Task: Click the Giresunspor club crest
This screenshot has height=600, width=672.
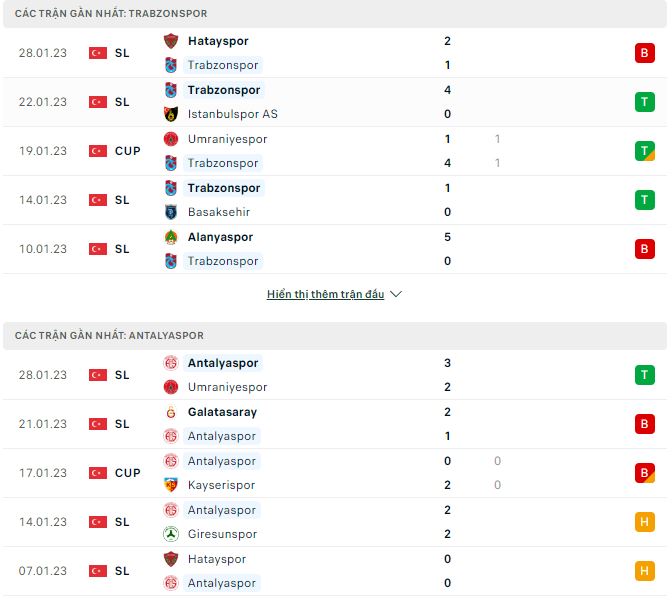Action: (x=170, y=534)
